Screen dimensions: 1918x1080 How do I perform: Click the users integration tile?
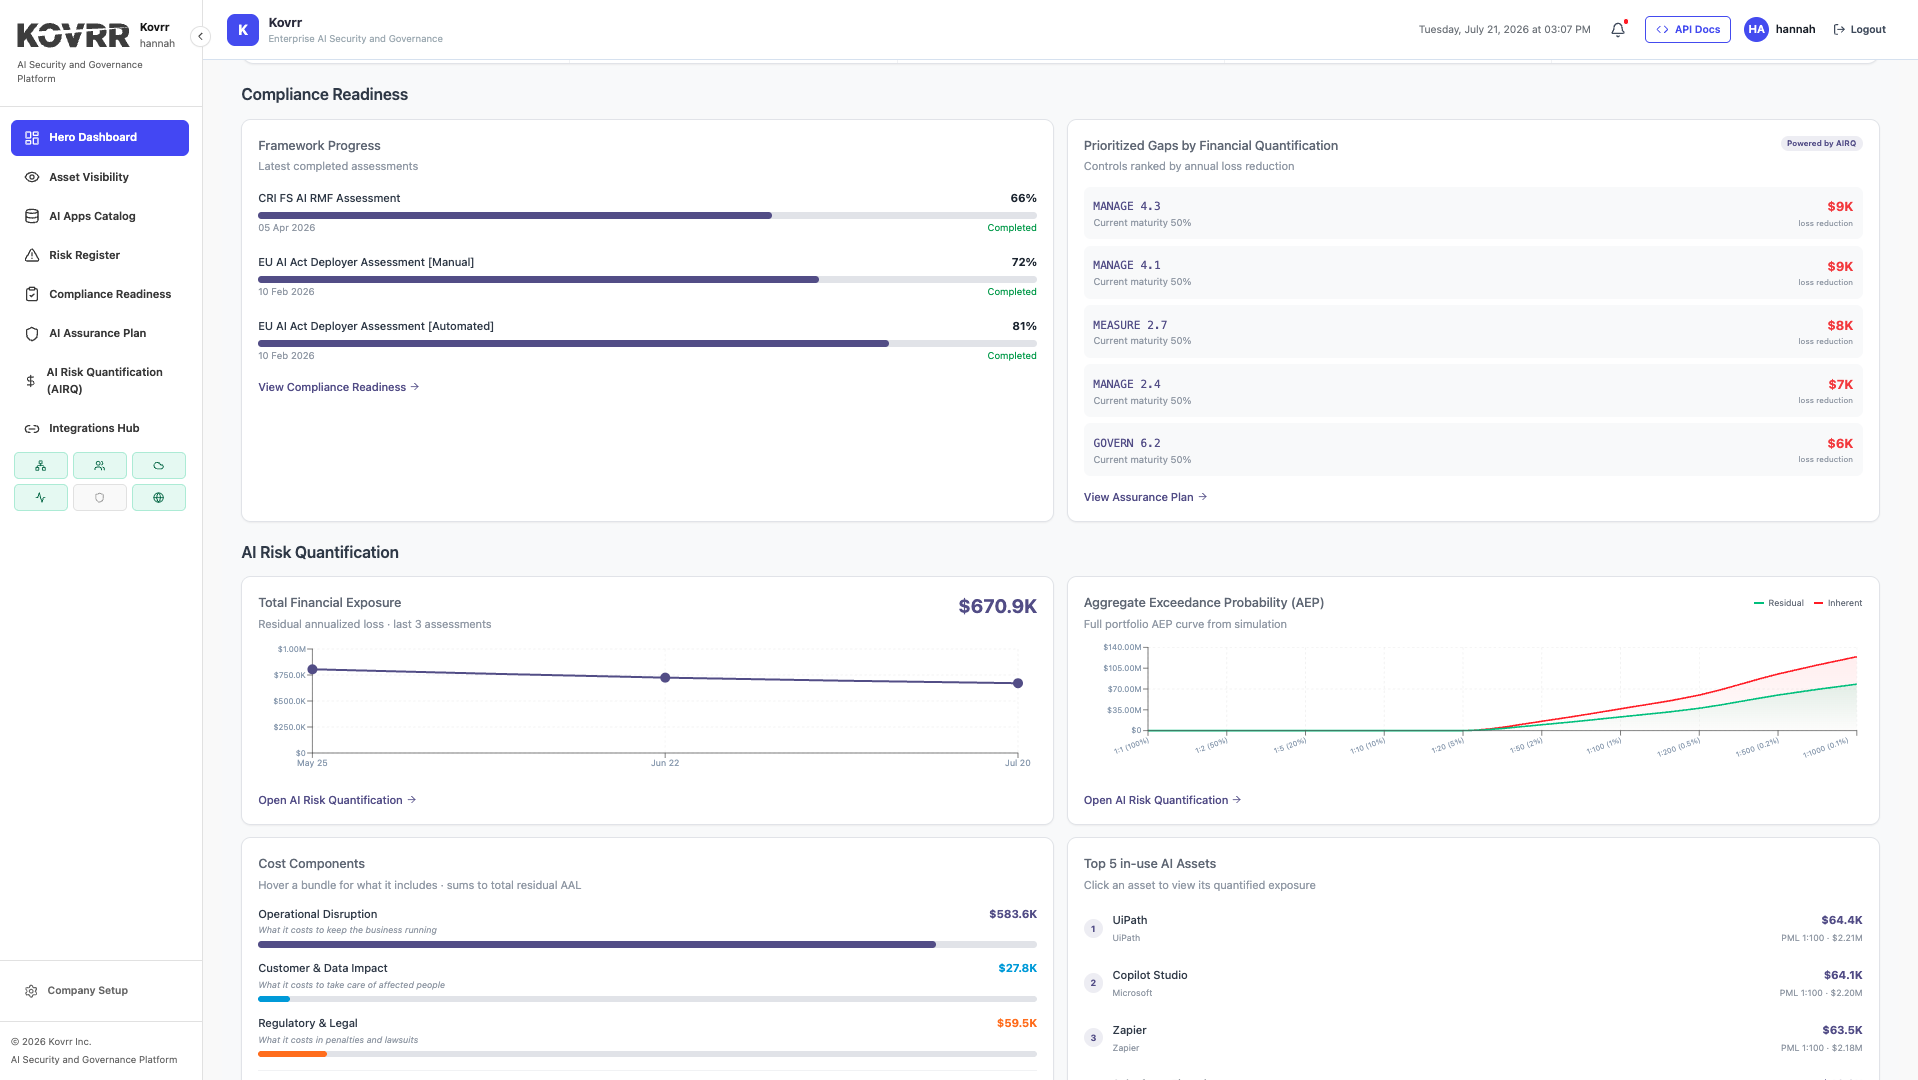tap(100, 466)
